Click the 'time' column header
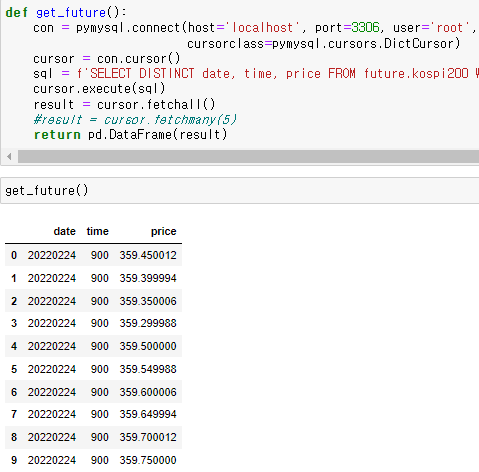 [98, 231]
